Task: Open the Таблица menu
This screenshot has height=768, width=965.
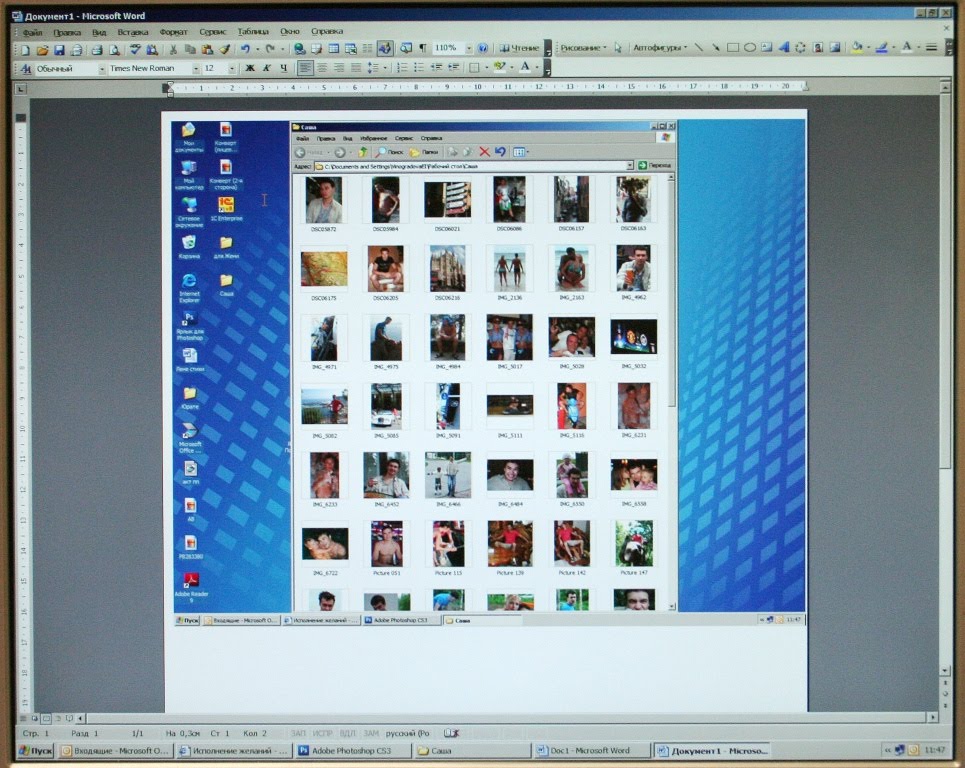Action: click(253, 31)
